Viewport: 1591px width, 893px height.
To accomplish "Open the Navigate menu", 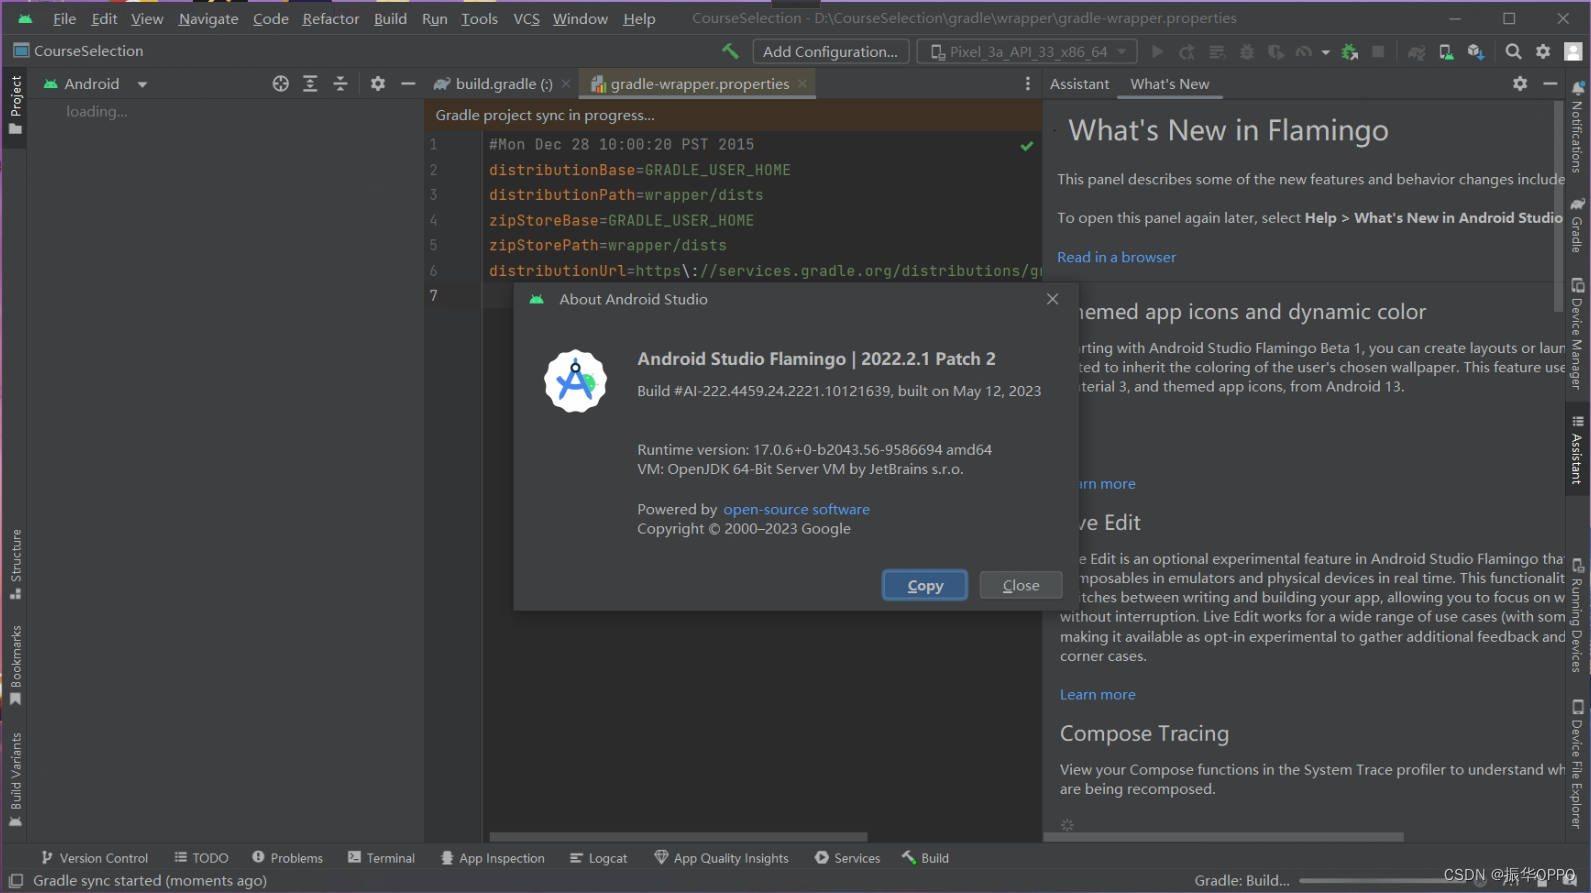I will pos(209,18).
